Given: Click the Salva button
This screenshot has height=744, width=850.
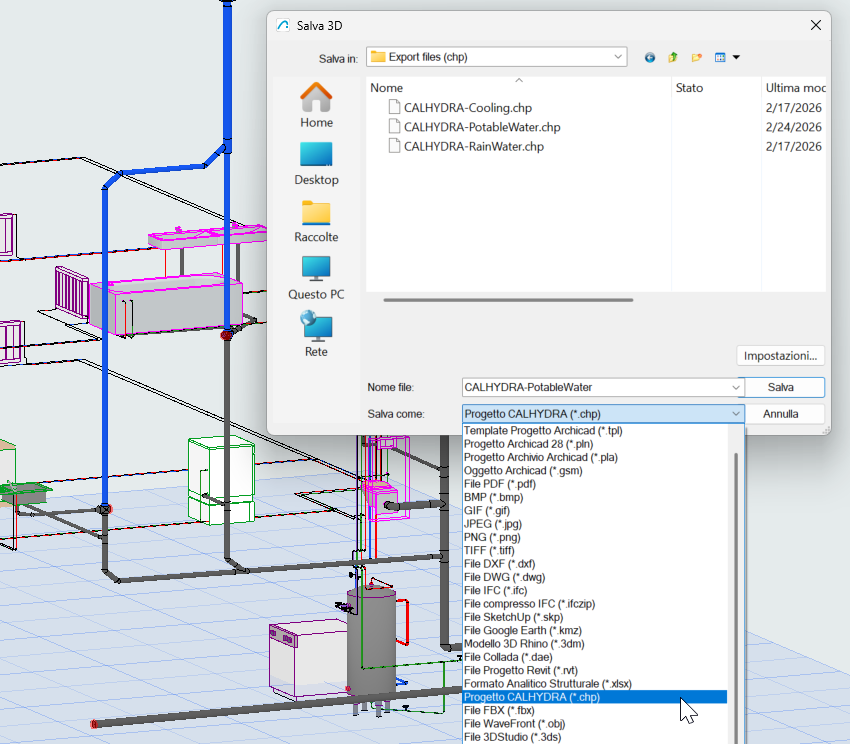Looking at the screenshot, I should click(x=781, y=387).
